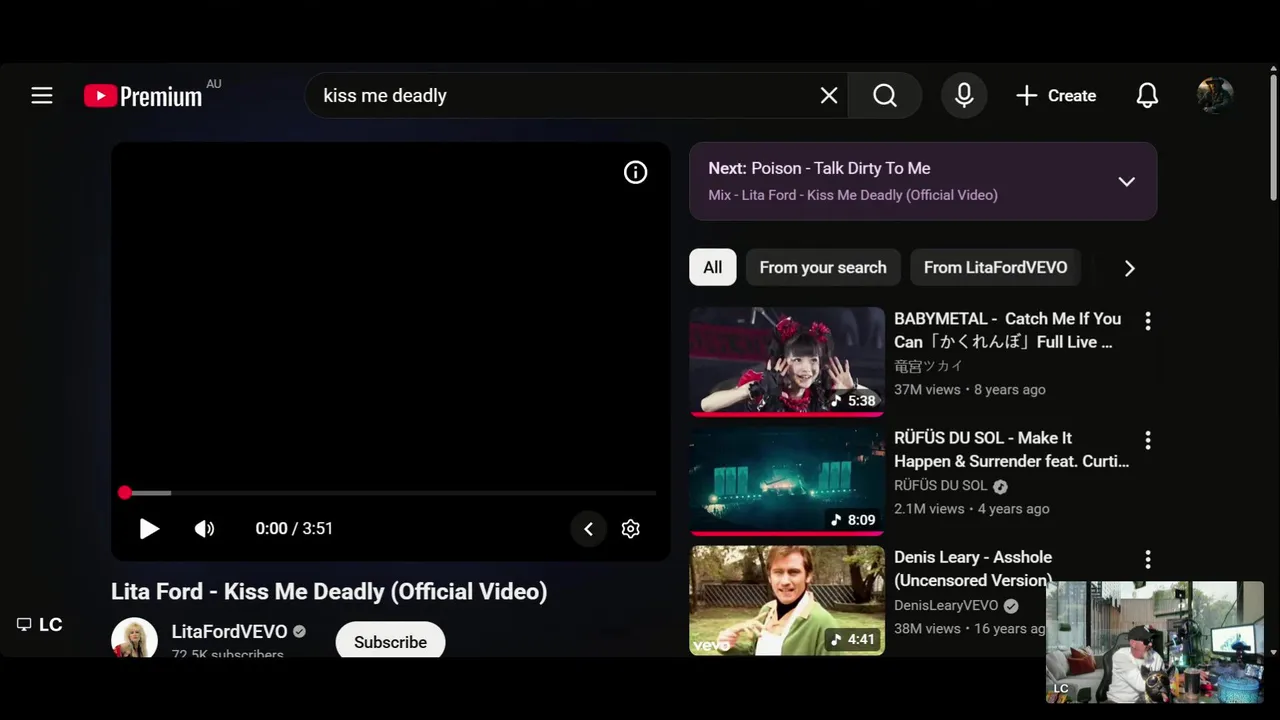Viewport: 1280px width, 720px height.
Task: Click the red playhead scrubber
Action: point(125,493)
